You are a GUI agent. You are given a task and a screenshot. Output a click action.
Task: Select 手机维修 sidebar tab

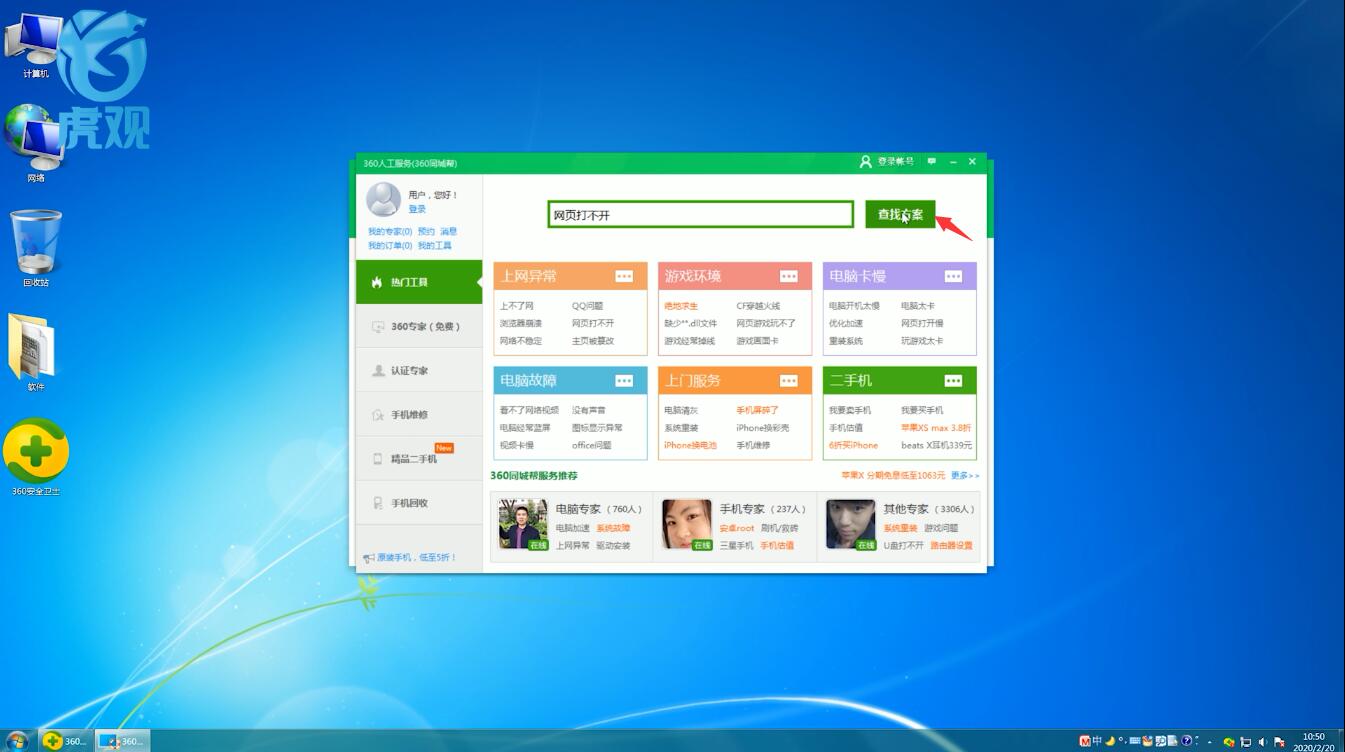[x=419, y=414]
